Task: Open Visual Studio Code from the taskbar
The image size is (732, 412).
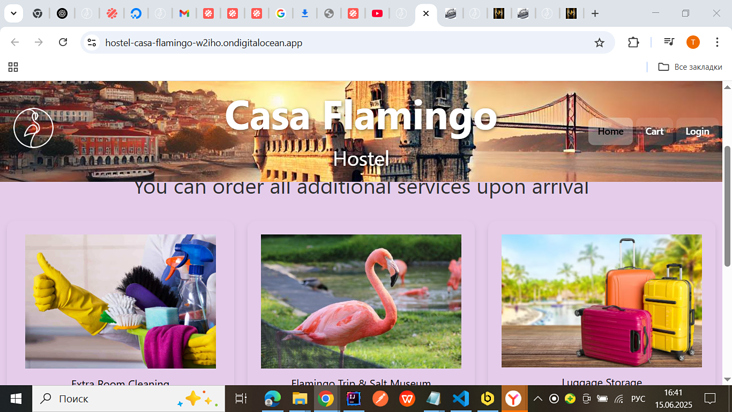Action: point(460,398)
